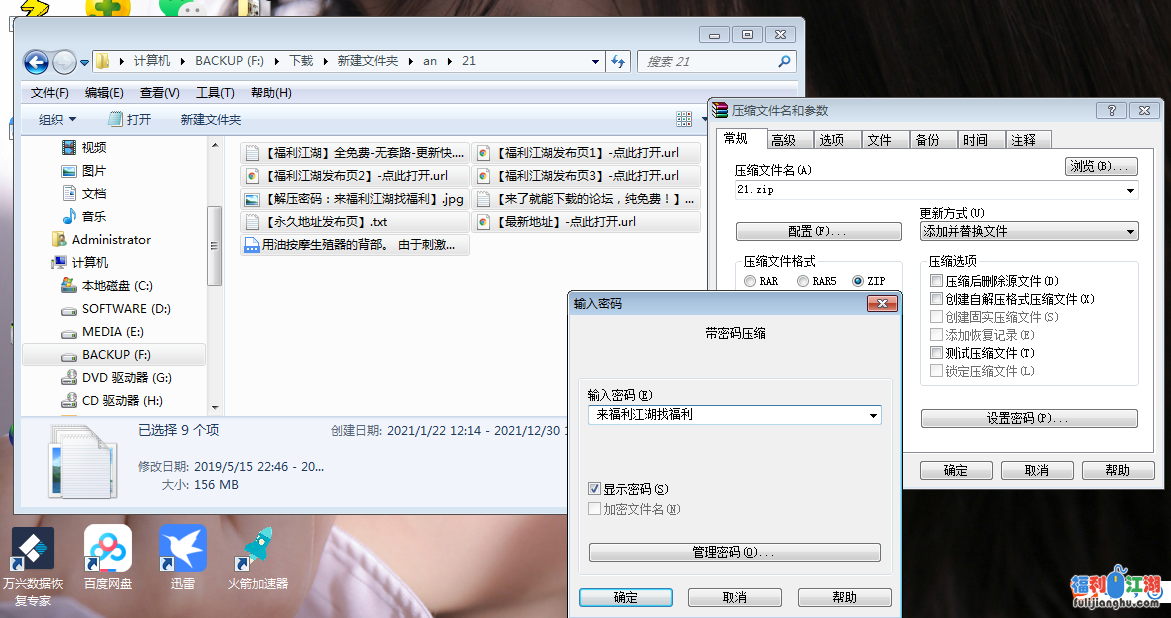Click the Explorer back navigation arrow
The height and width of the screenshot is (618, 1171).
tap(36, 61)
